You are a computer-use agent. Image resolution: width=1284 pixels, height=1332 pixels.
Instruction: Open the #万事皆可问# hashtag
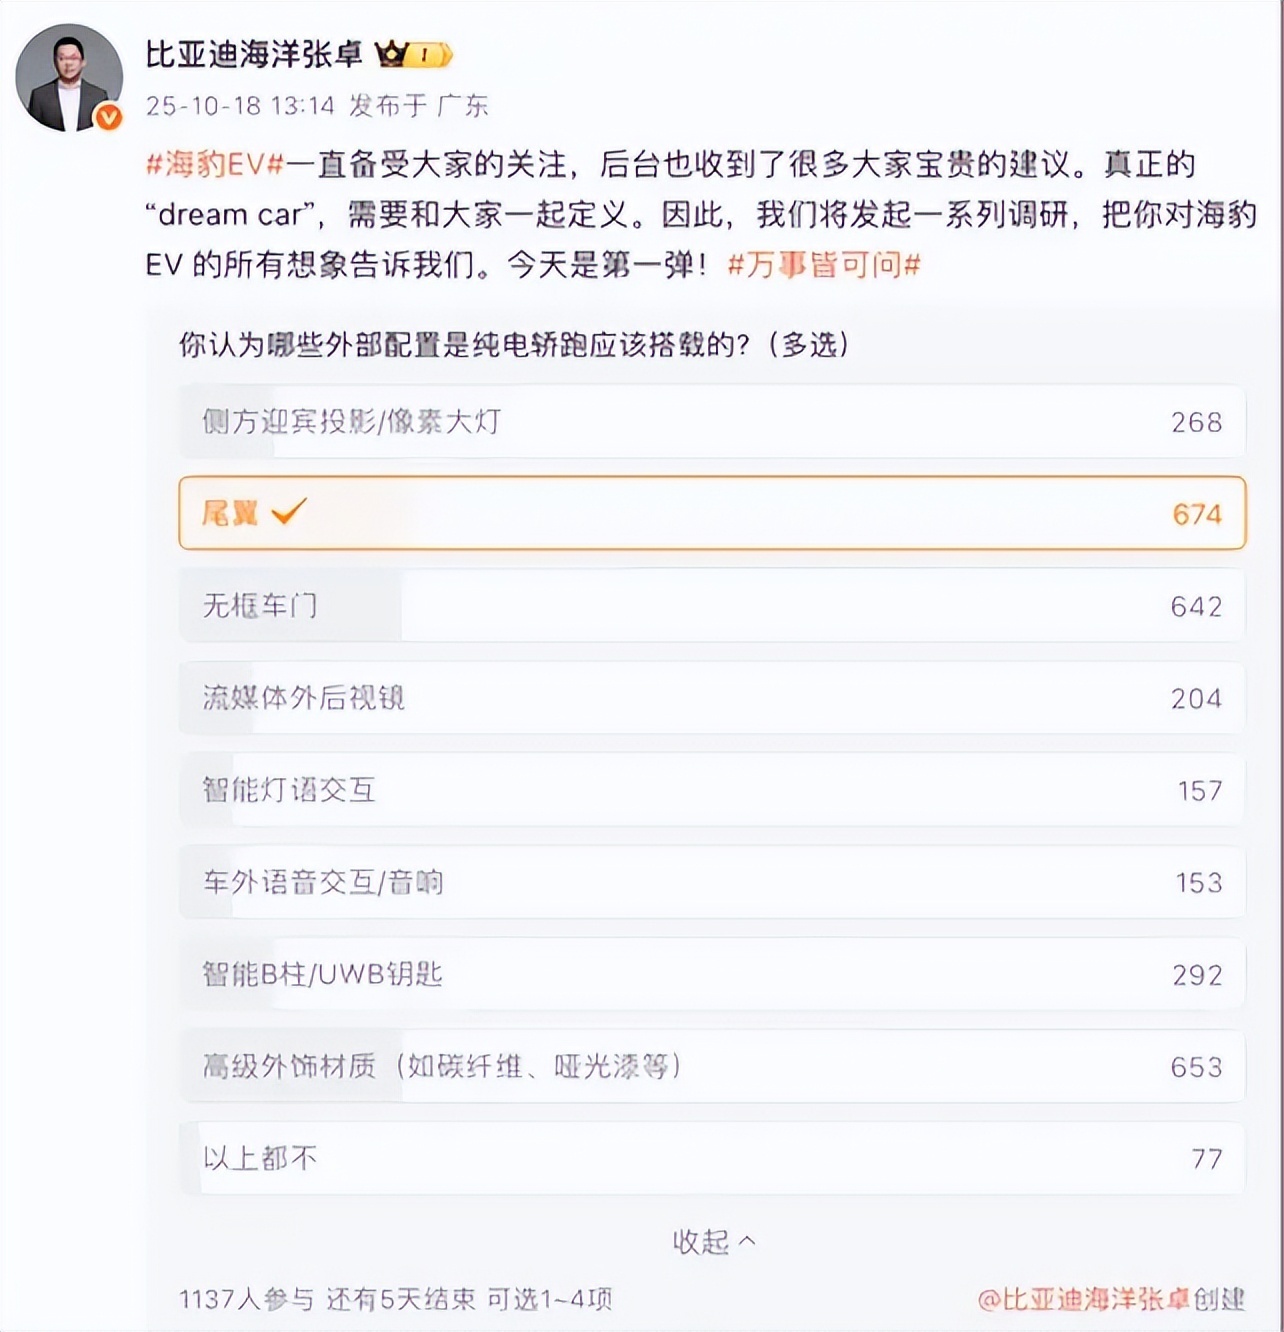823,264
